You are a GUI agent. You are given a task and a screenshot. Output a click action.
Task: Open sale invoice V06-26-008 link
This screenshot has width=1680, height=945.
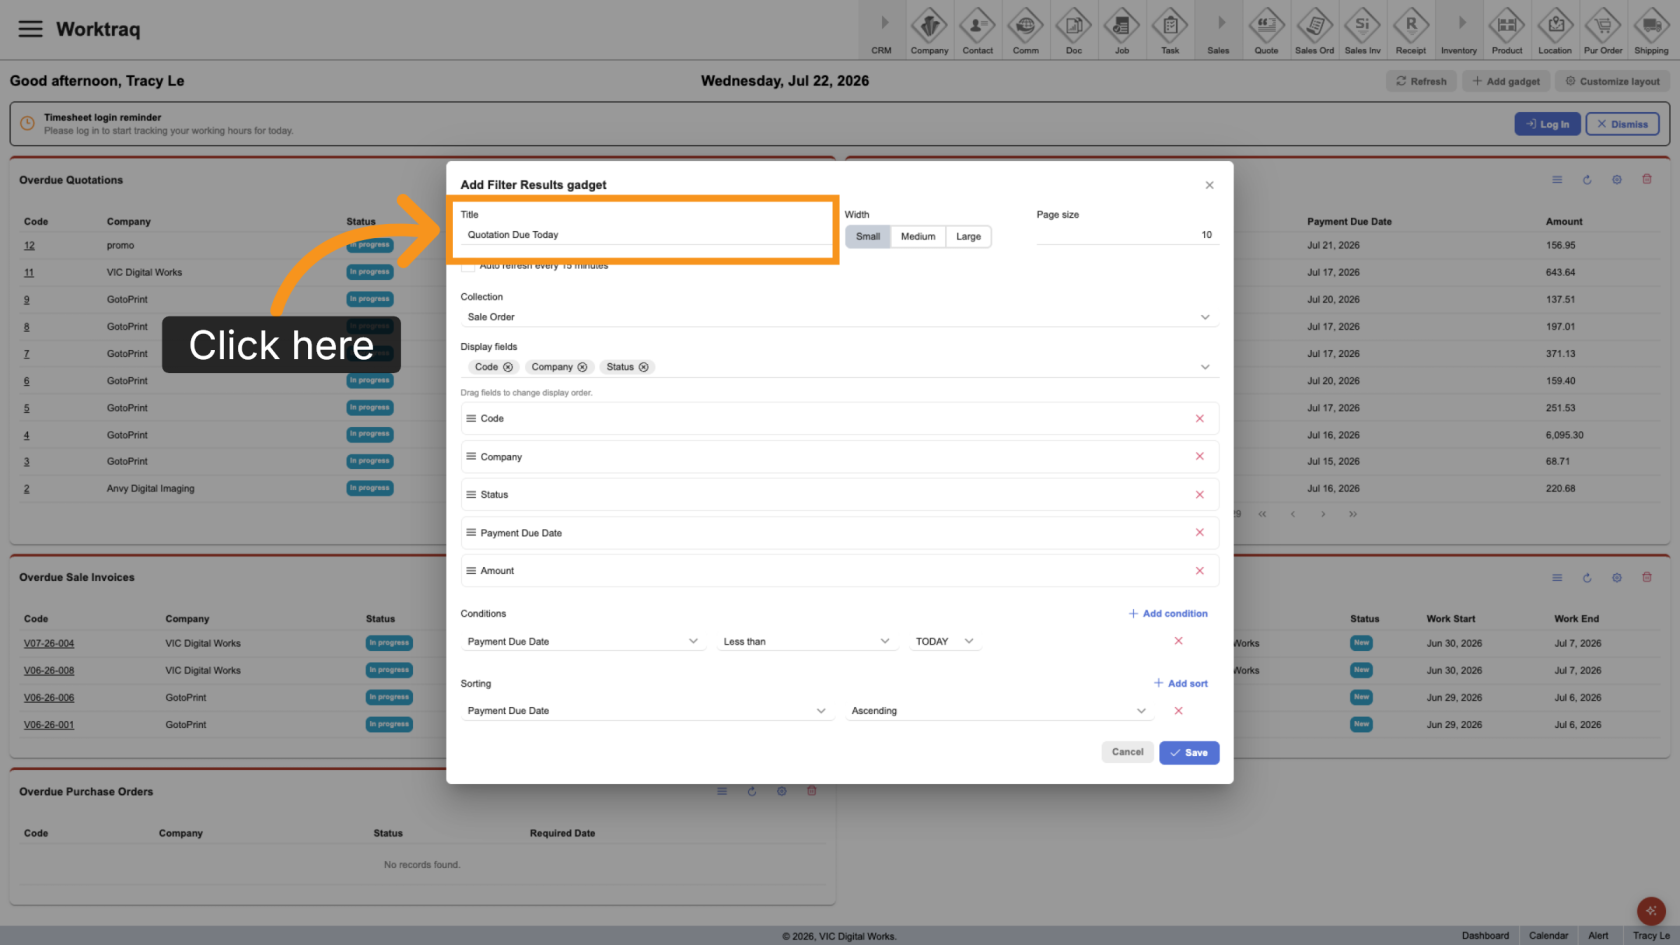pos(49,671)
